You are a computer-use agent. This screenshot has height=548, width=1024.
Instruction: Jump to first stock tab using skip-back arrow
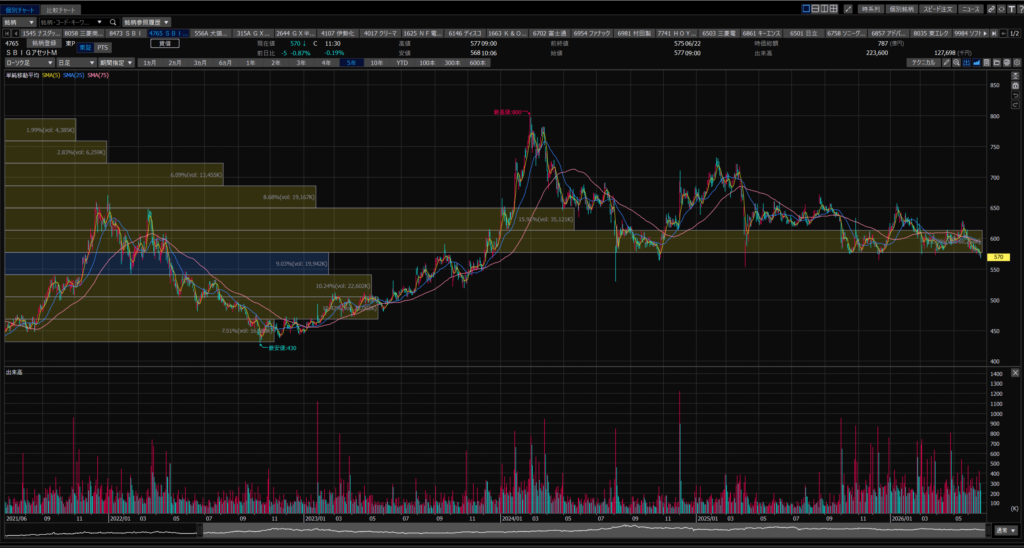[7, 33]
